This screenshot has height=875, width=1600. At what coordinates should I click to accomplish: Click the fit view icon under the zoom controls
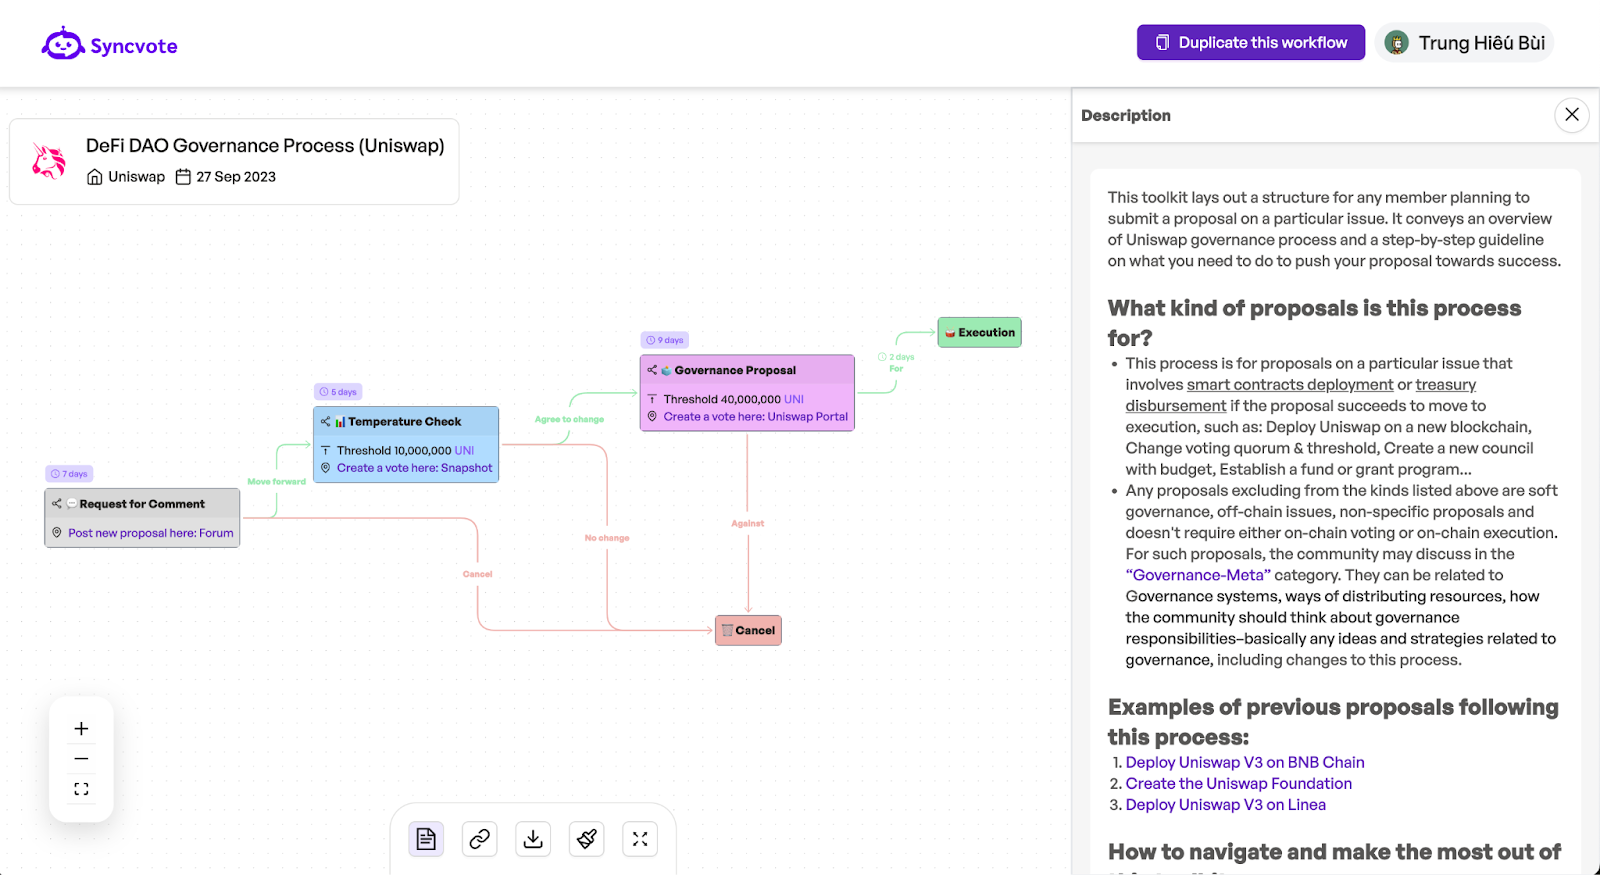[x=81, y=789]
